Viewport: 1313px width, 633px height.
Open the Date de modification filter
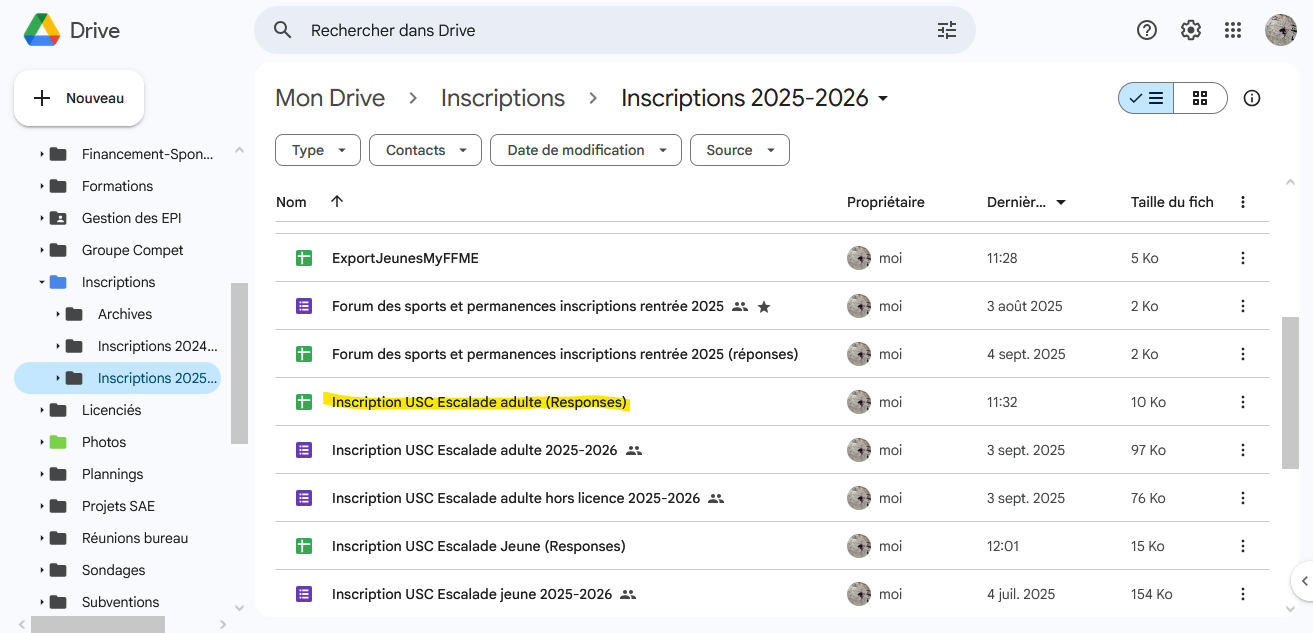pyautogui.click(x=585, y=150)
